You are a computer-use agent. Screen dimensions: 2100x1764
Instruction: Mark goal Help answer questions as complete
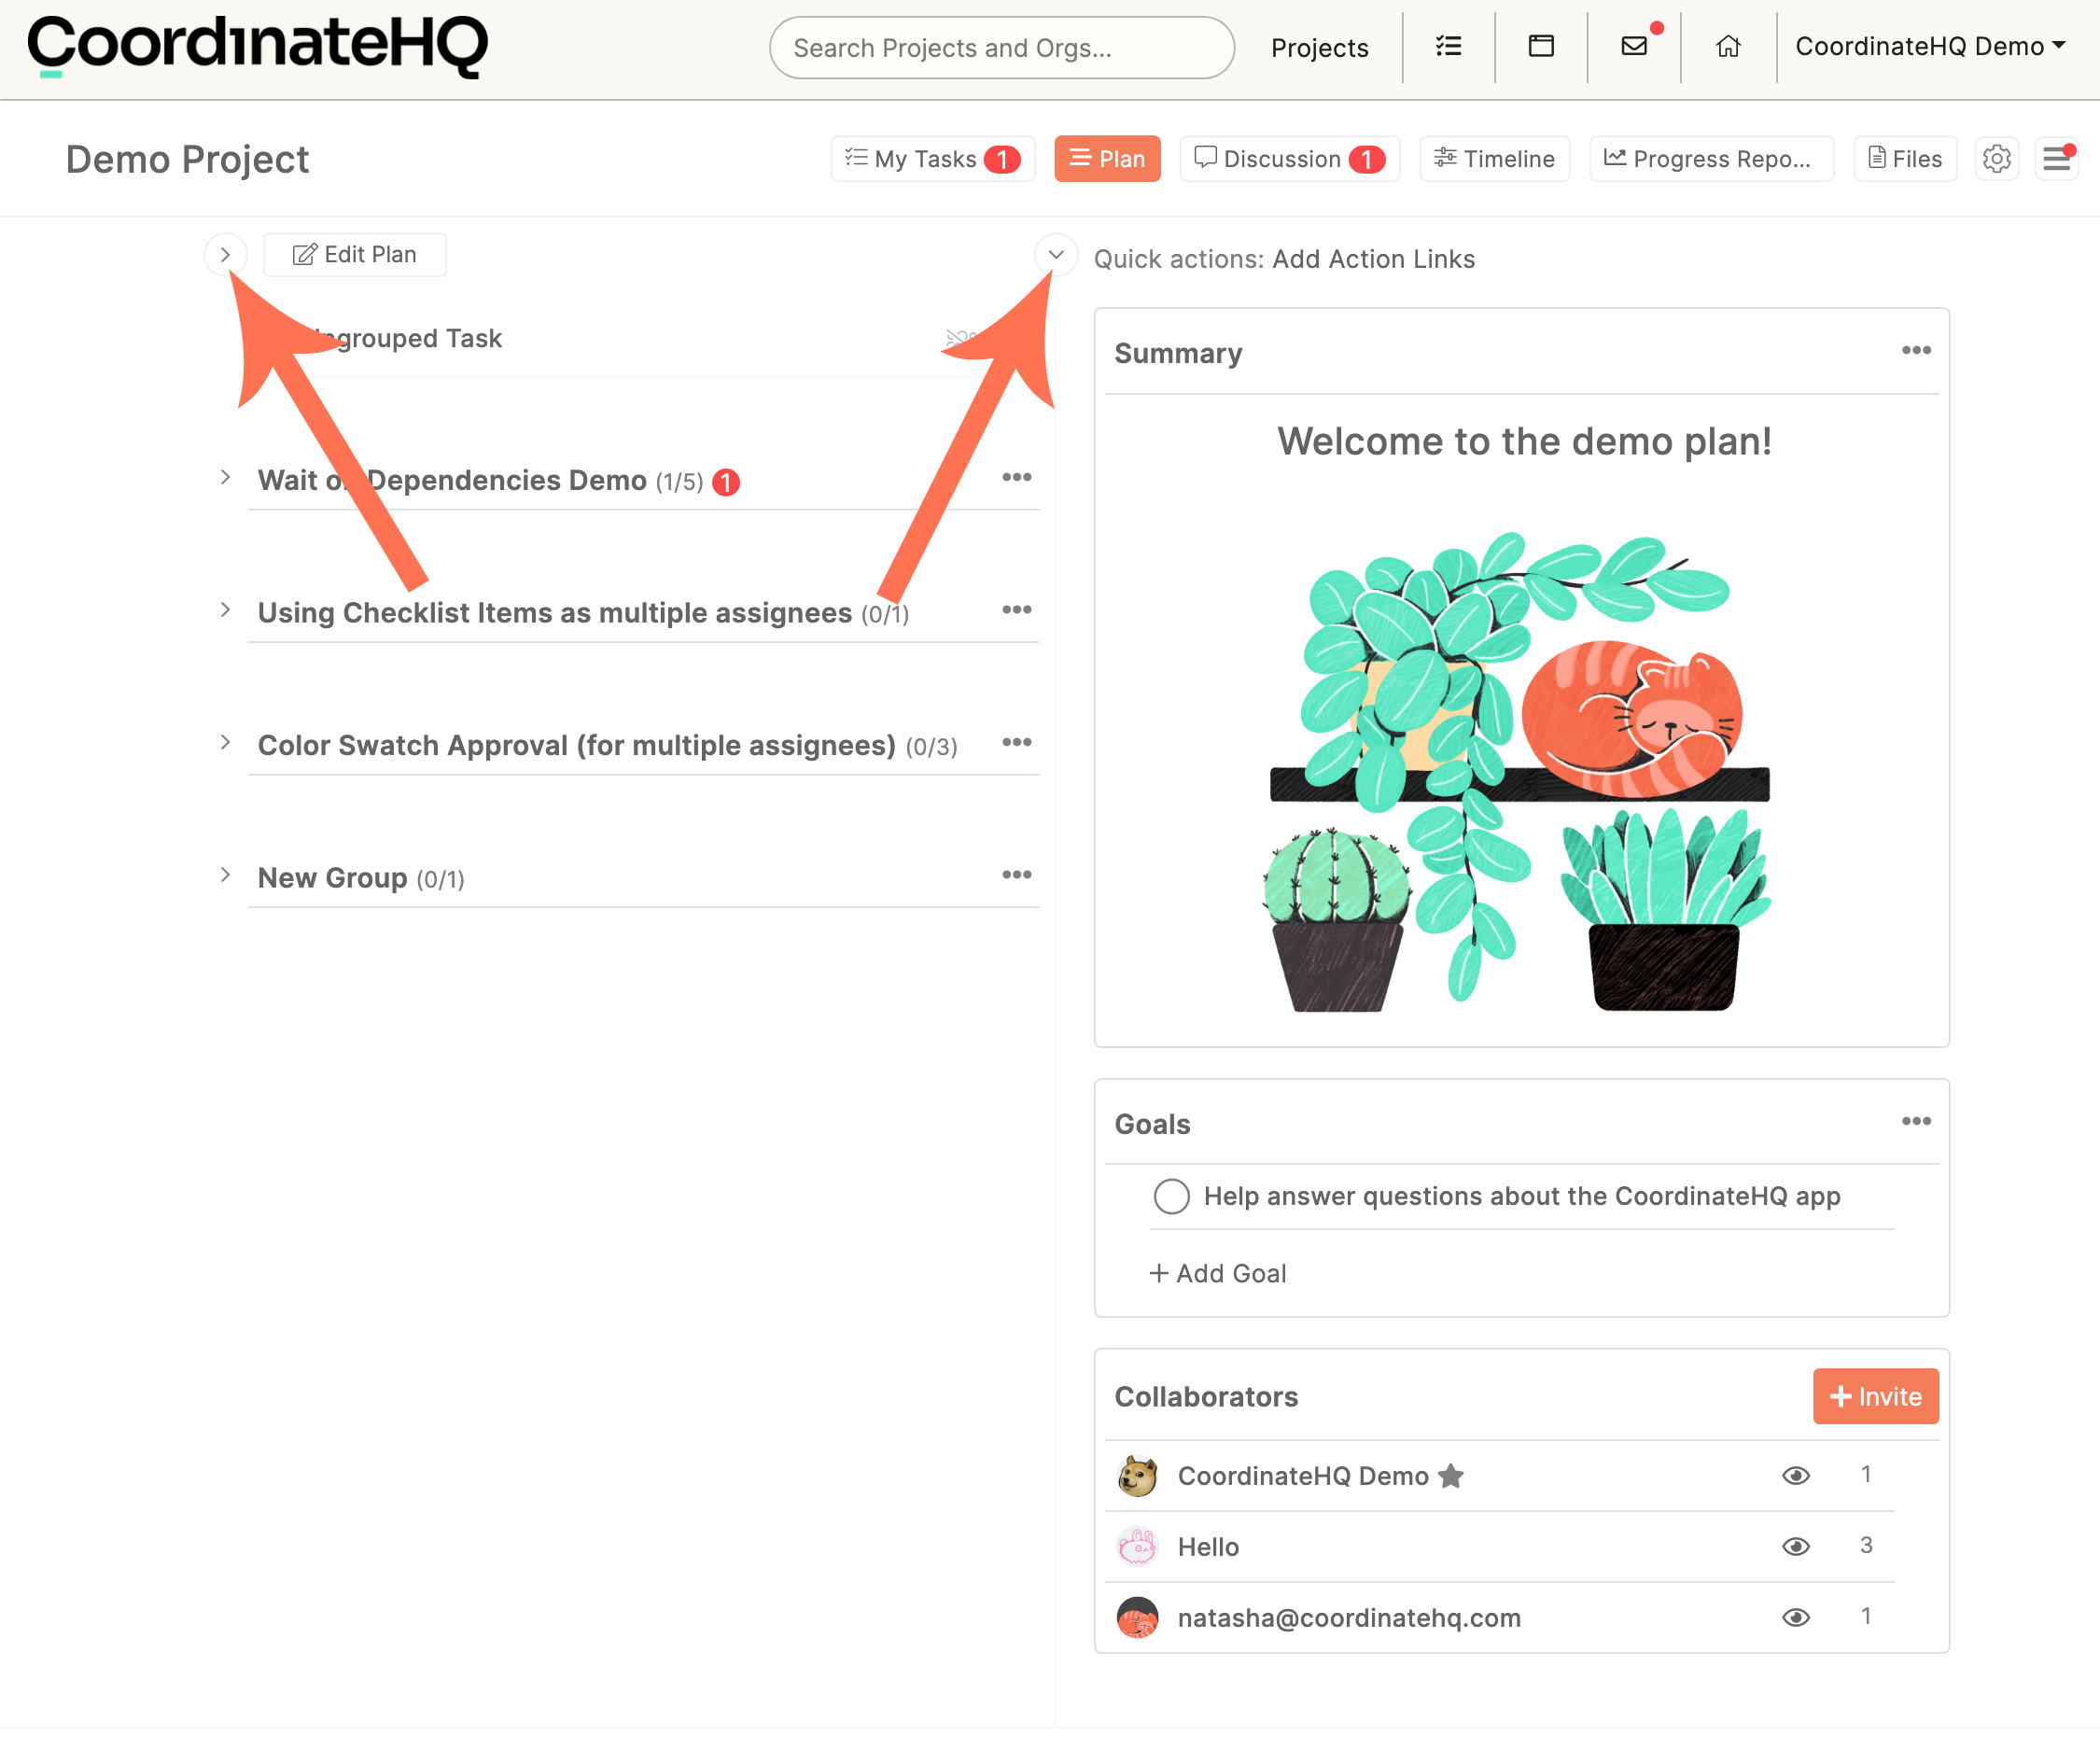point(1171,1196)
